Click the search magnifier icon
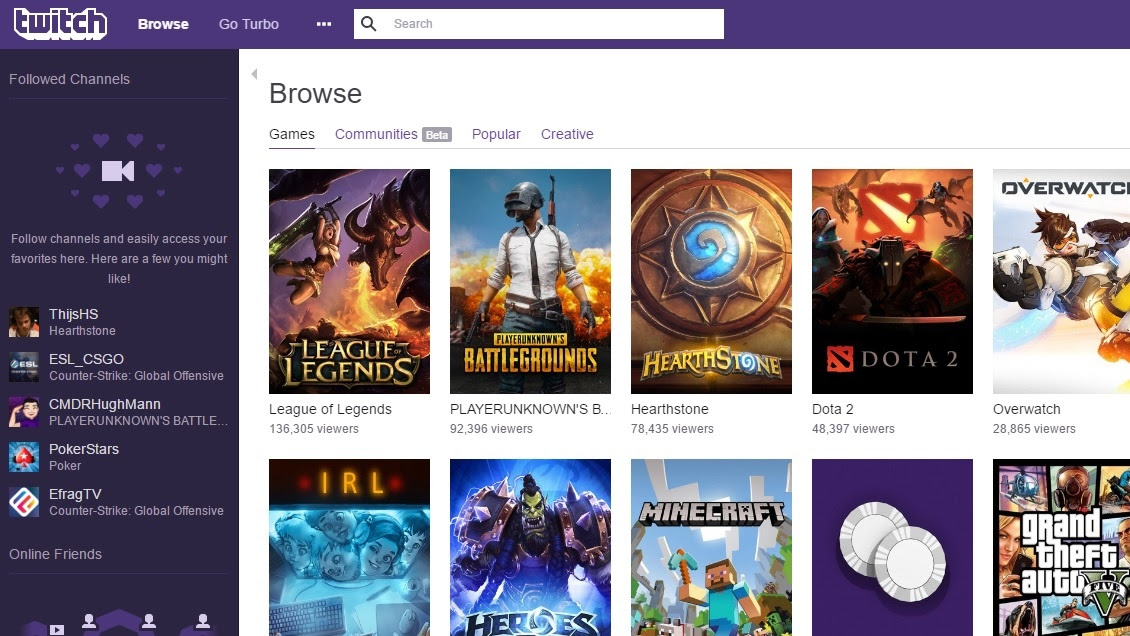1130x636 pixels. (368, 24)
